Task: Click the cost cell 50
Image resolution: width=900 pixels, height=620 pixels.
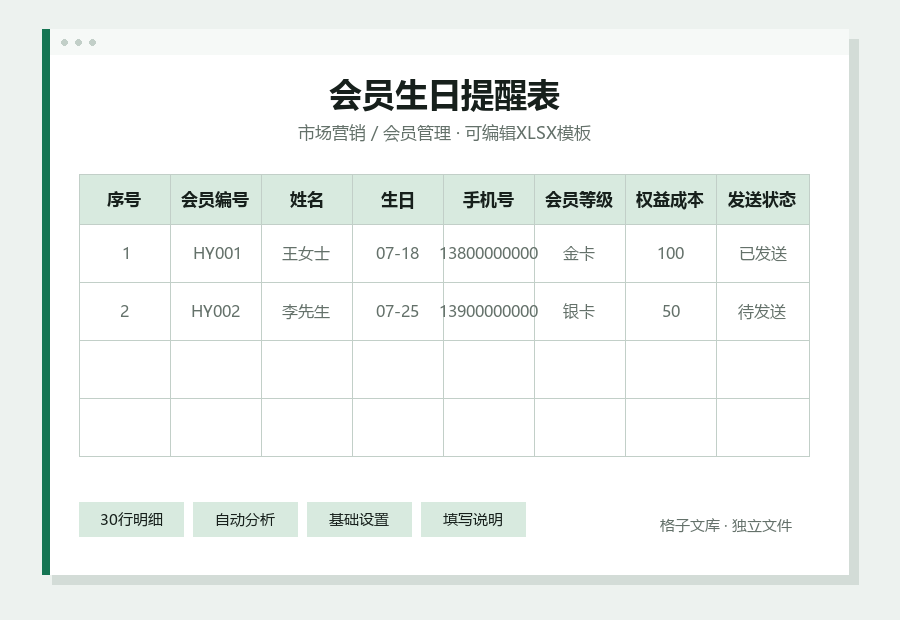Action: 670,311
